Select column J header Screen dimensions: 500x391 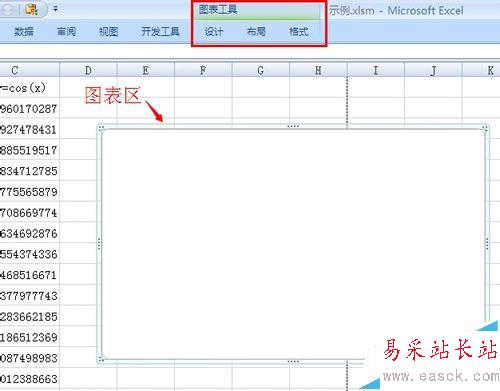pyautogui.click(x=433, y=70)
